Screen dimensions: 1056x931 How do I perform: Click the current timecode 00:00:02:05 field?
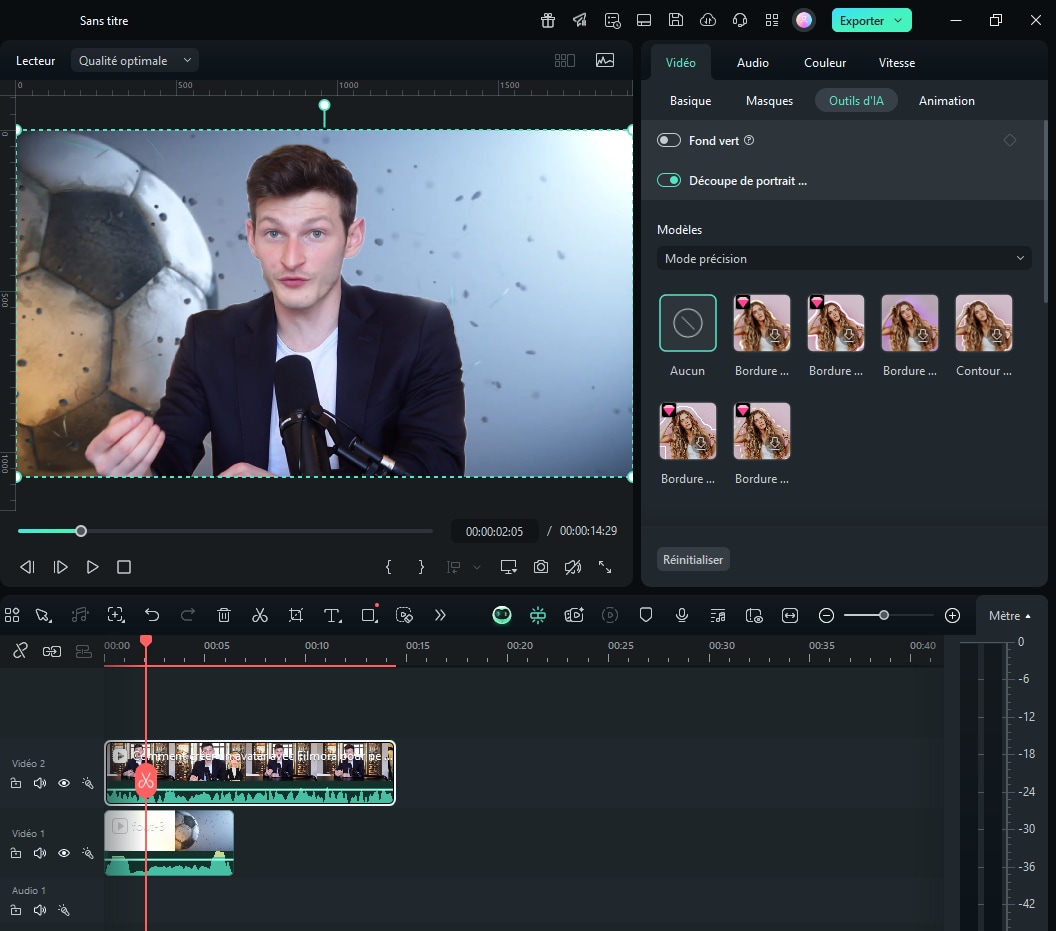(494, 532)
